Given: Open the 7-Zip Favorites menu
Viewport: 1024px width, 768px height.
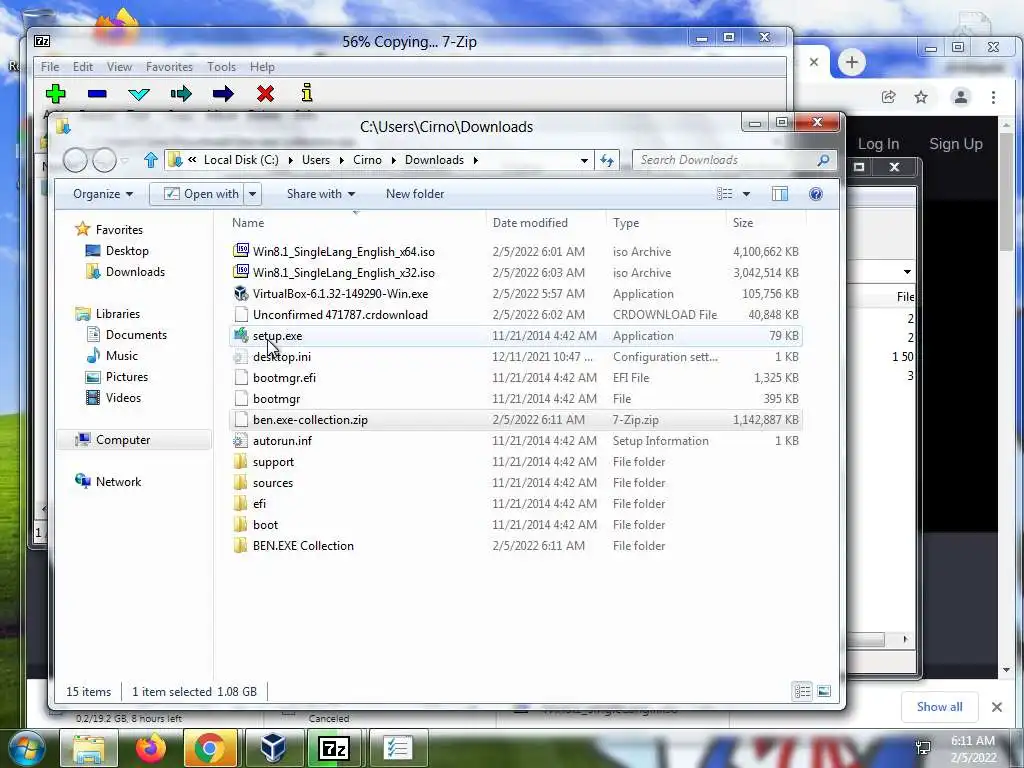Looking at the screenshot, I should pyautogui.click(x=169, y=67).
